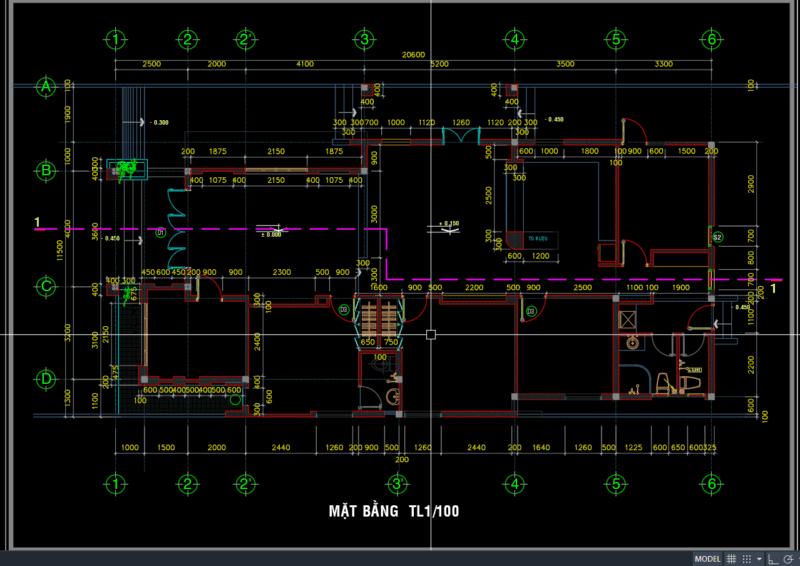
Task: Select the bottom axis bubble numbered 6
Action: click(x=711, y=484)
